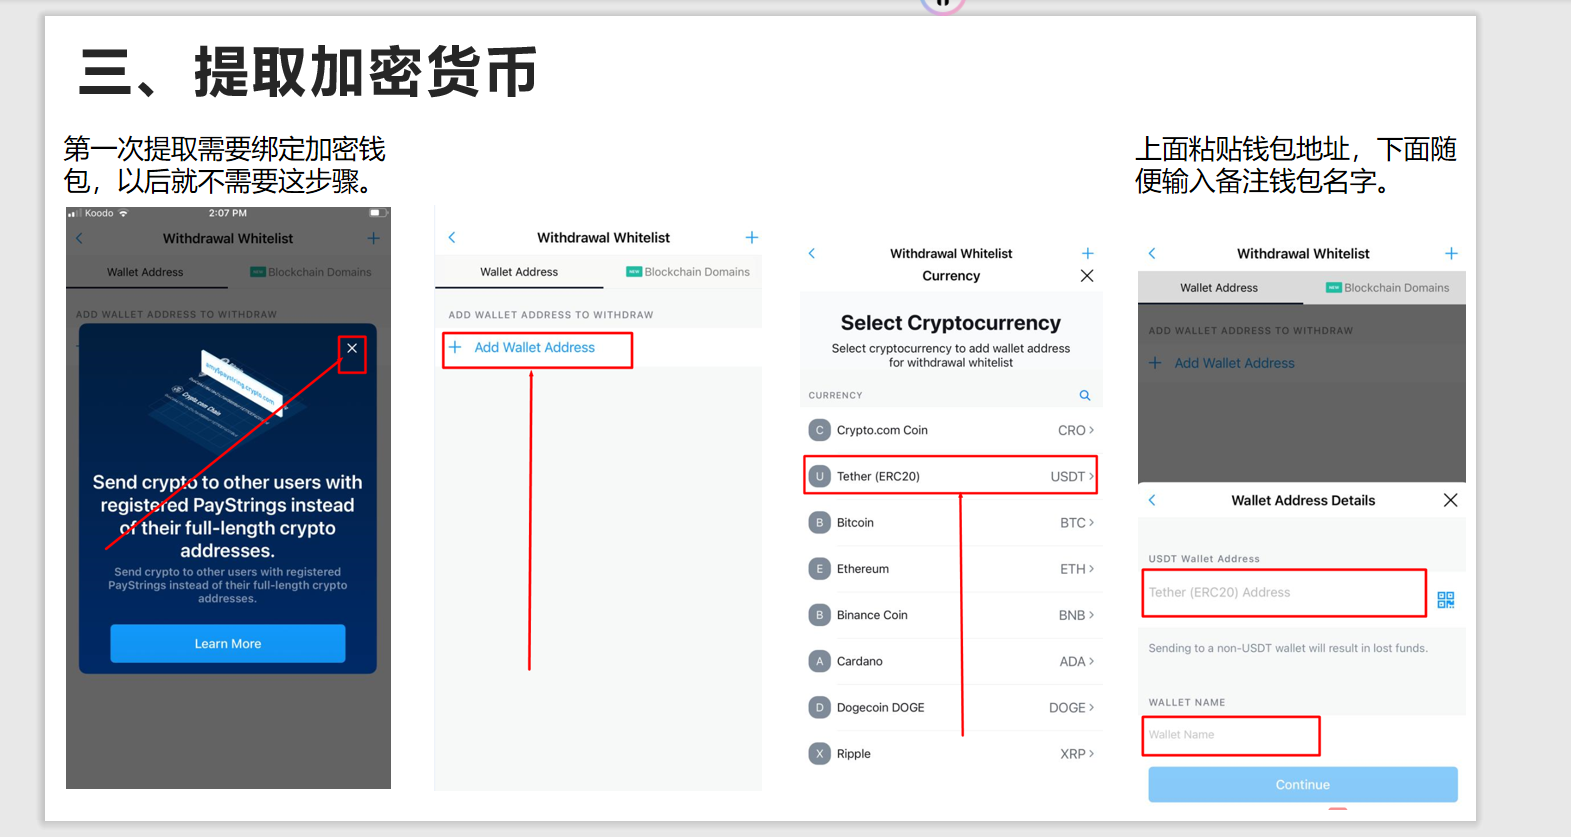Screen dimensions: 1571x837
Task: Open Blockchain Domains tab in second screen
Action: point(688,272)
